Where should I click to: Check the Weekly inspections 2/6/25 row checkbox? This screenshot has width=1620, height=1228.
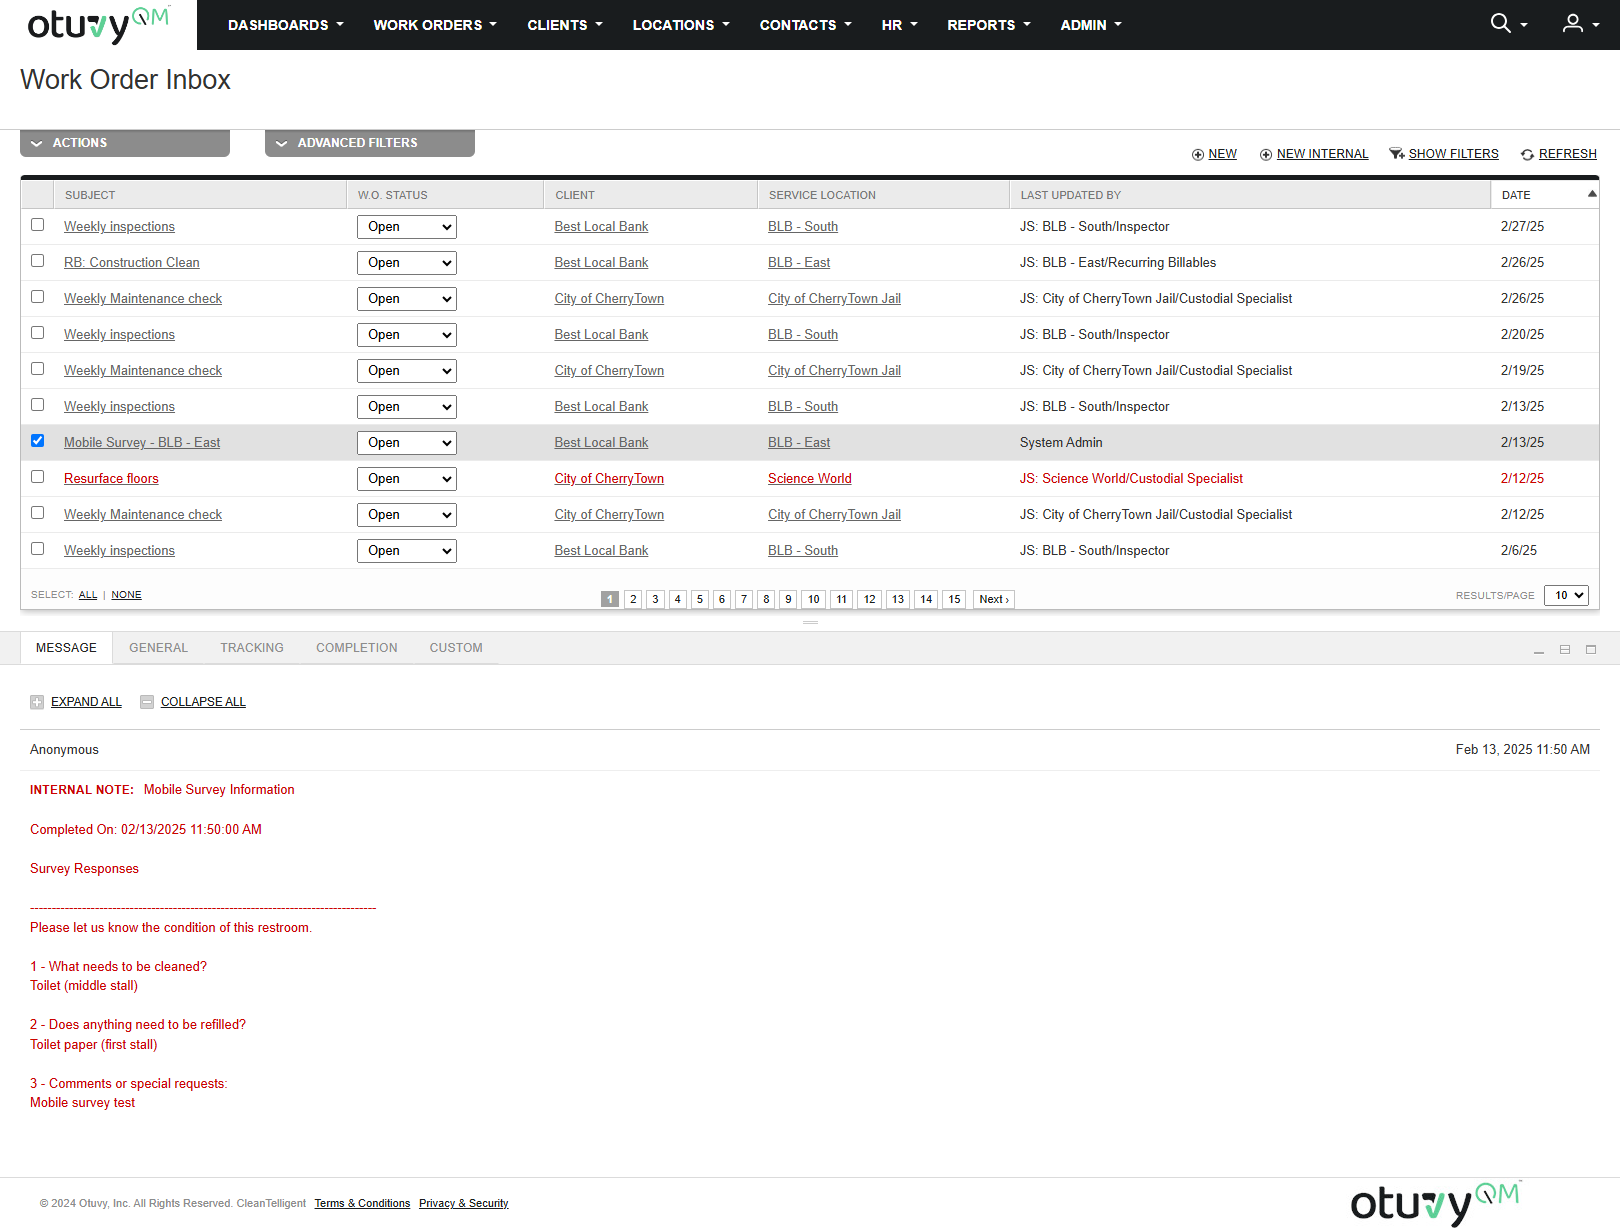coord(38,549)
